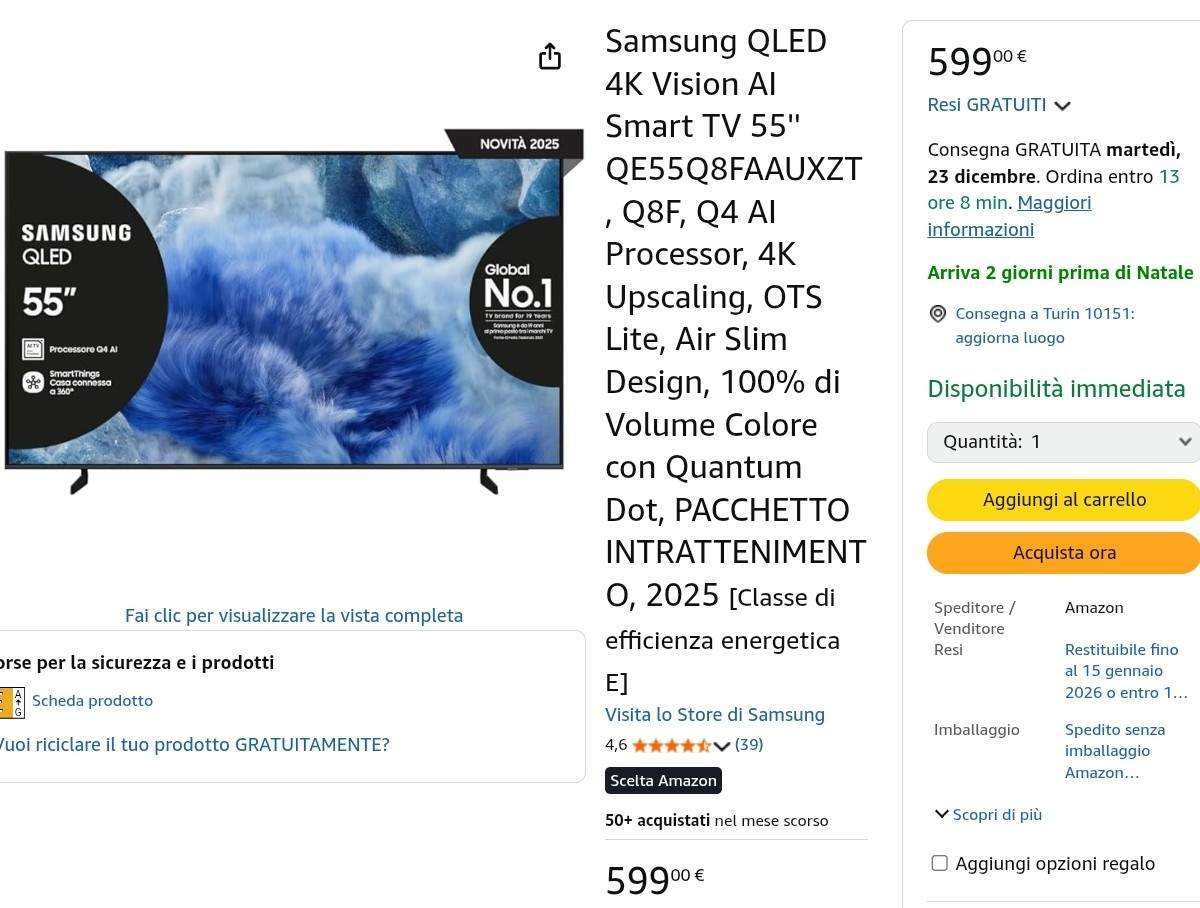The height and width of the screenshot is (908, 1200).
Task: Click the share icon above product image
Action: tap(549, 57)
